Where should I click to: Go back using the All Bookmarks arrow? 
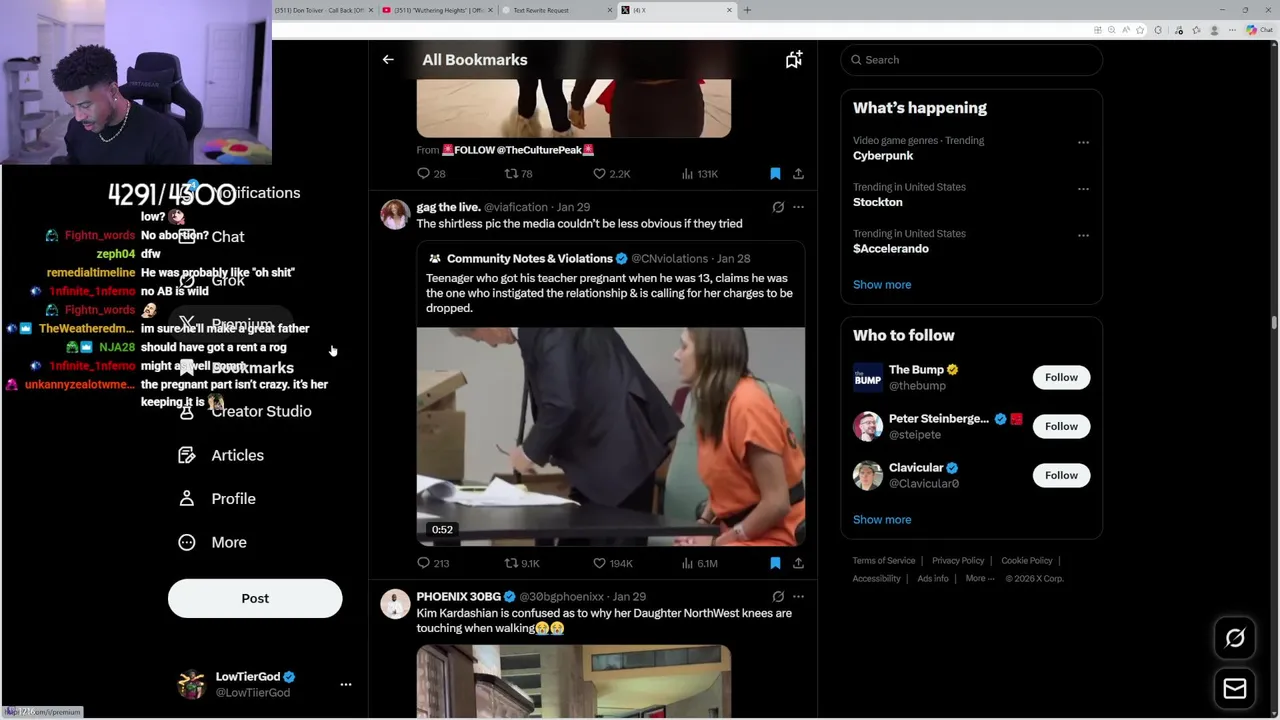pyautogui.click(x=388, y=60)
